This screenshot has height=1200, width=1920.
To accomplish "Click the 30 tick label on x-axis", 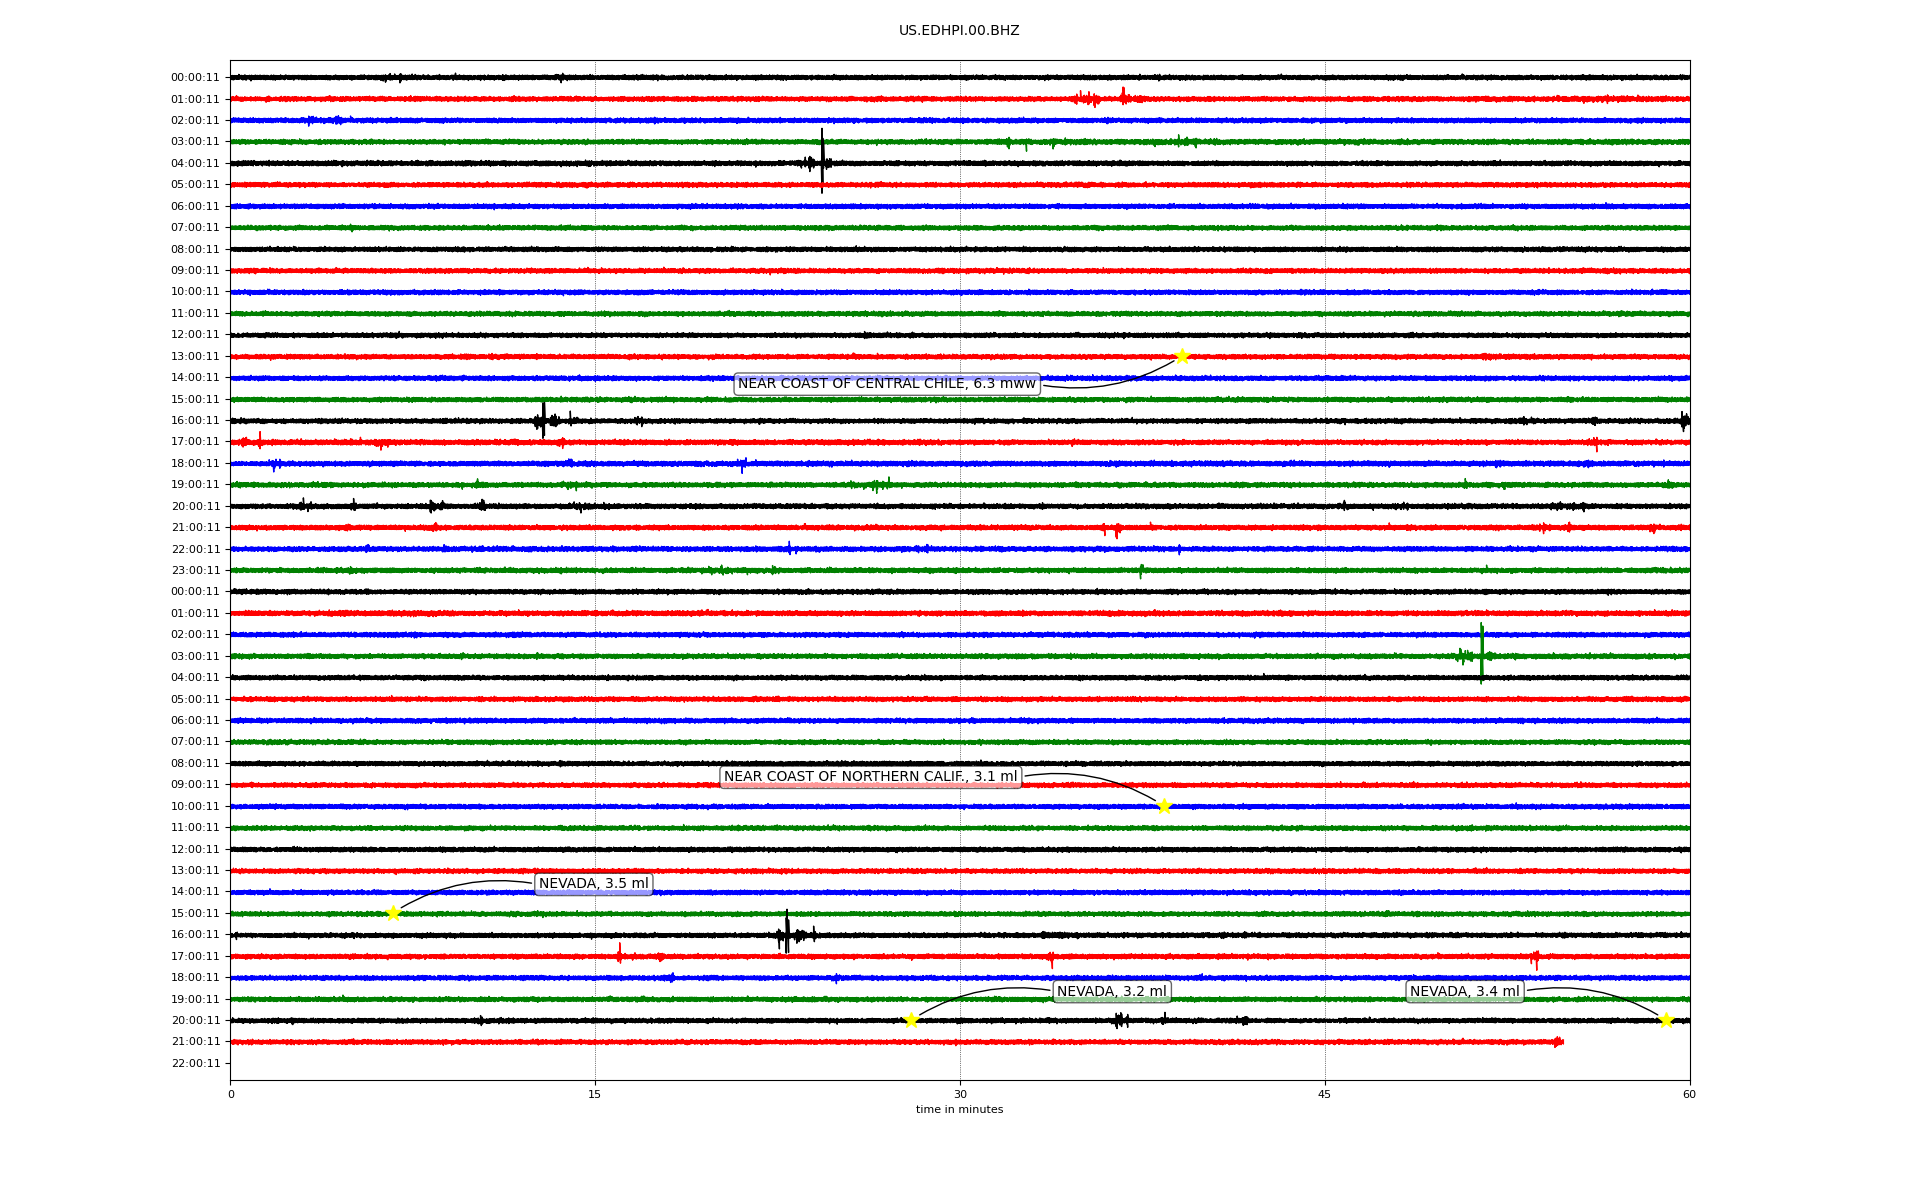I will click(960, 1094).
